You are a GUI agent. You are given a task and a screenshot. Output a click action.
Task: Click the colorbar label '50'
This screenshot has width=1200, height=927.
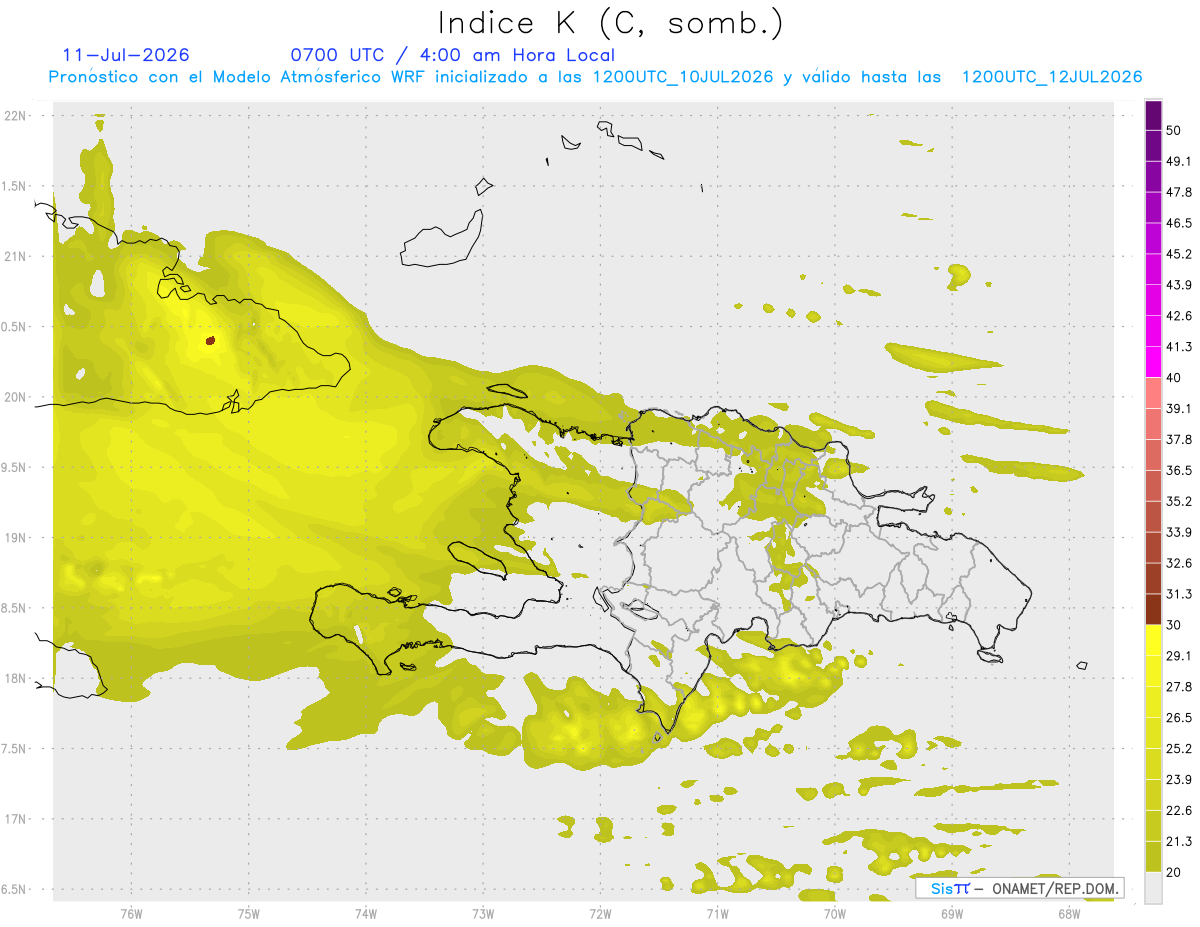[x=1174, y=131]
